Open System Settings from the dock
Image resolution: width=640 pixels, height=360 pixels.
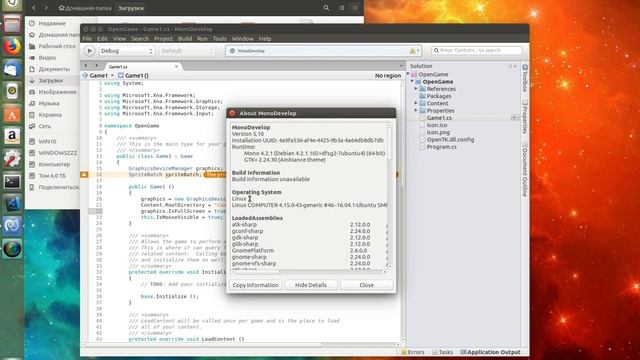(12, 158)
